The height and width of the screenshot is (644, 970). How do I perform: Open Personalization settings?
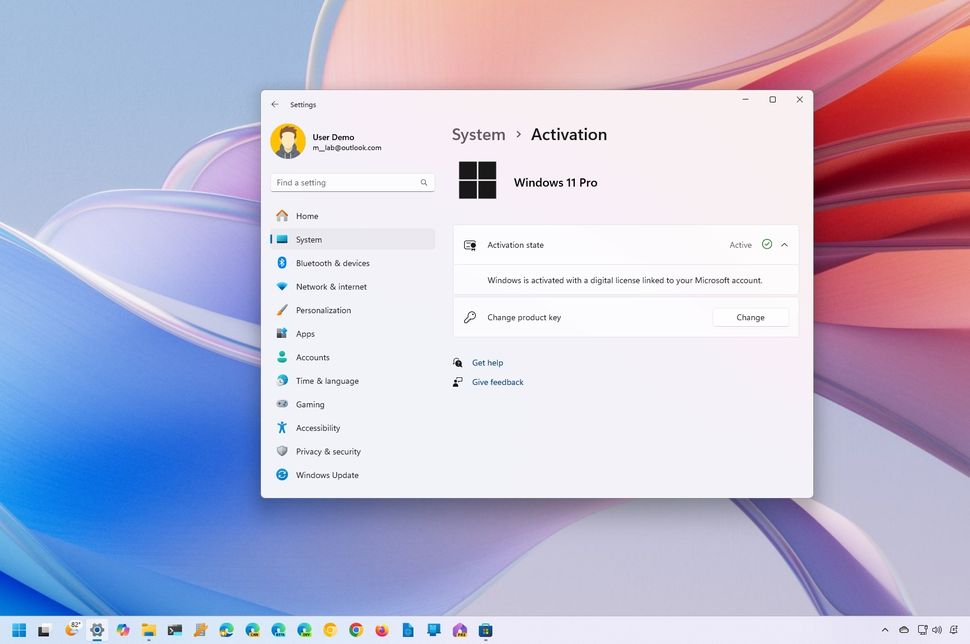point(322,310)
